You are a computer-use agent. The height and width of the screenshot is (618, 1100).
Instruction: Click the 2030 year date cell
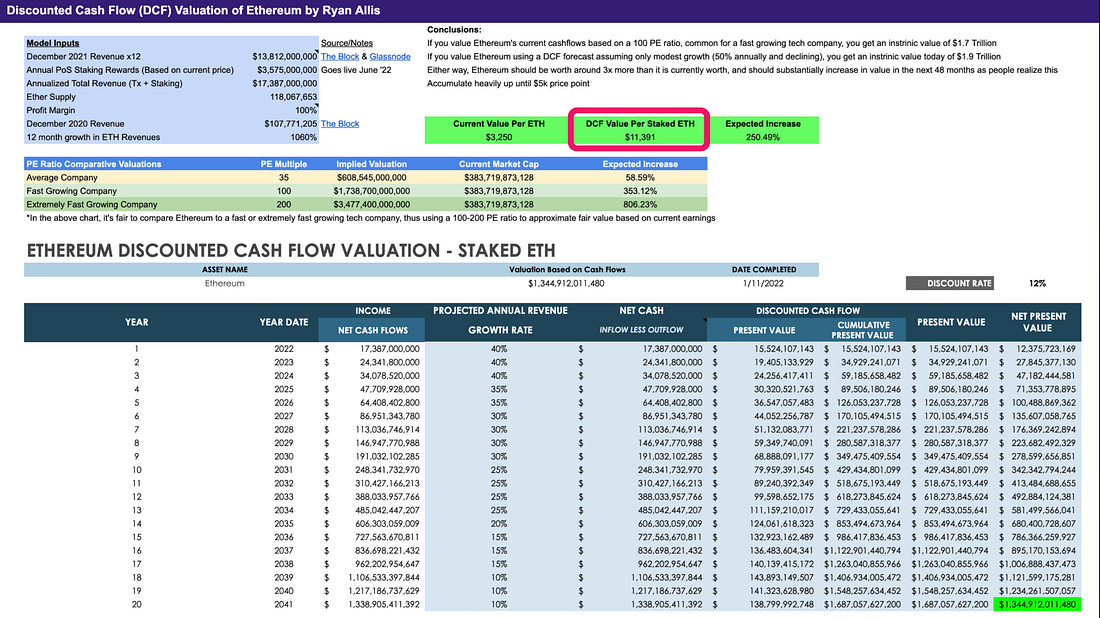coord(283,457)
